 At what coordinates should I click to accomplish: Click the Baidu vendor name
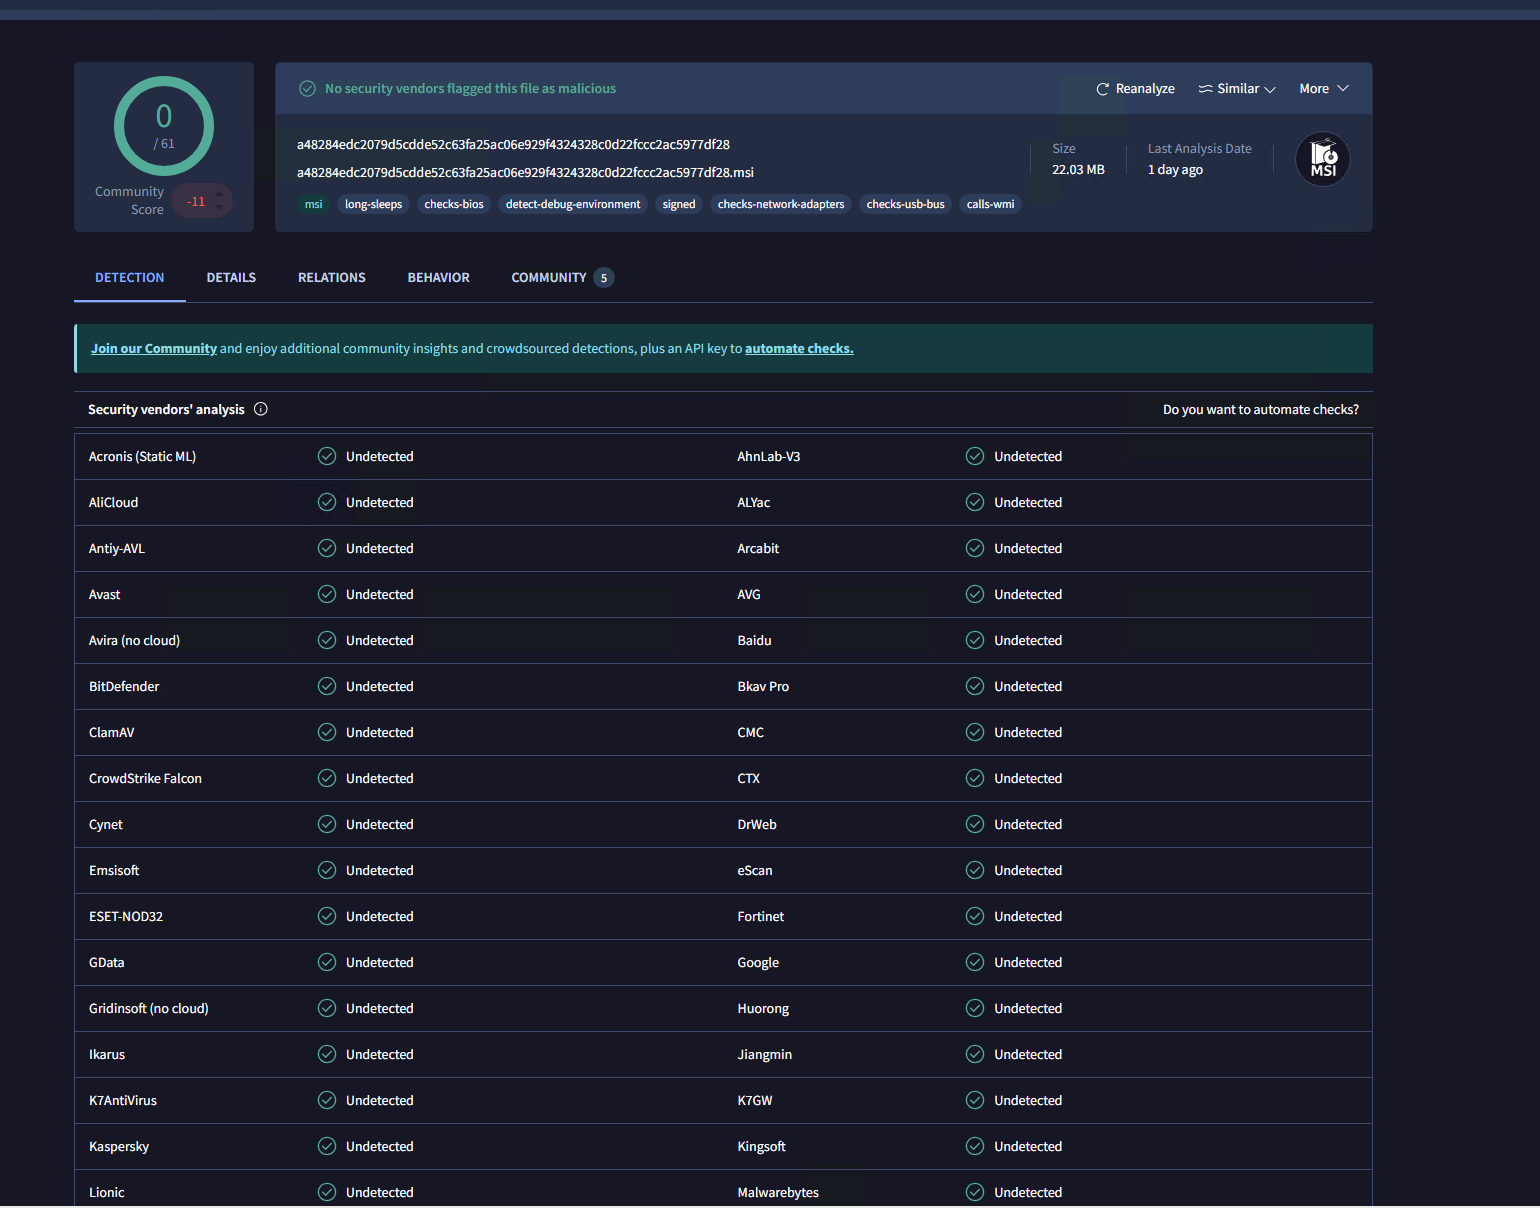coord(754,640)
